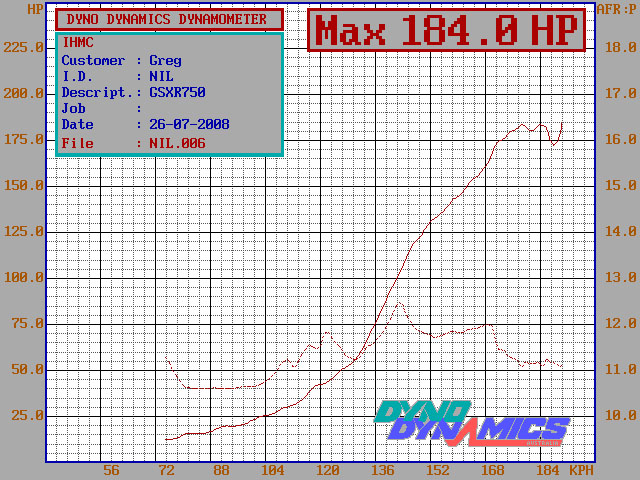Click the Dyno Dynamics Australia logo
This screenshot has width=640, height=480.
coord(472,424)
